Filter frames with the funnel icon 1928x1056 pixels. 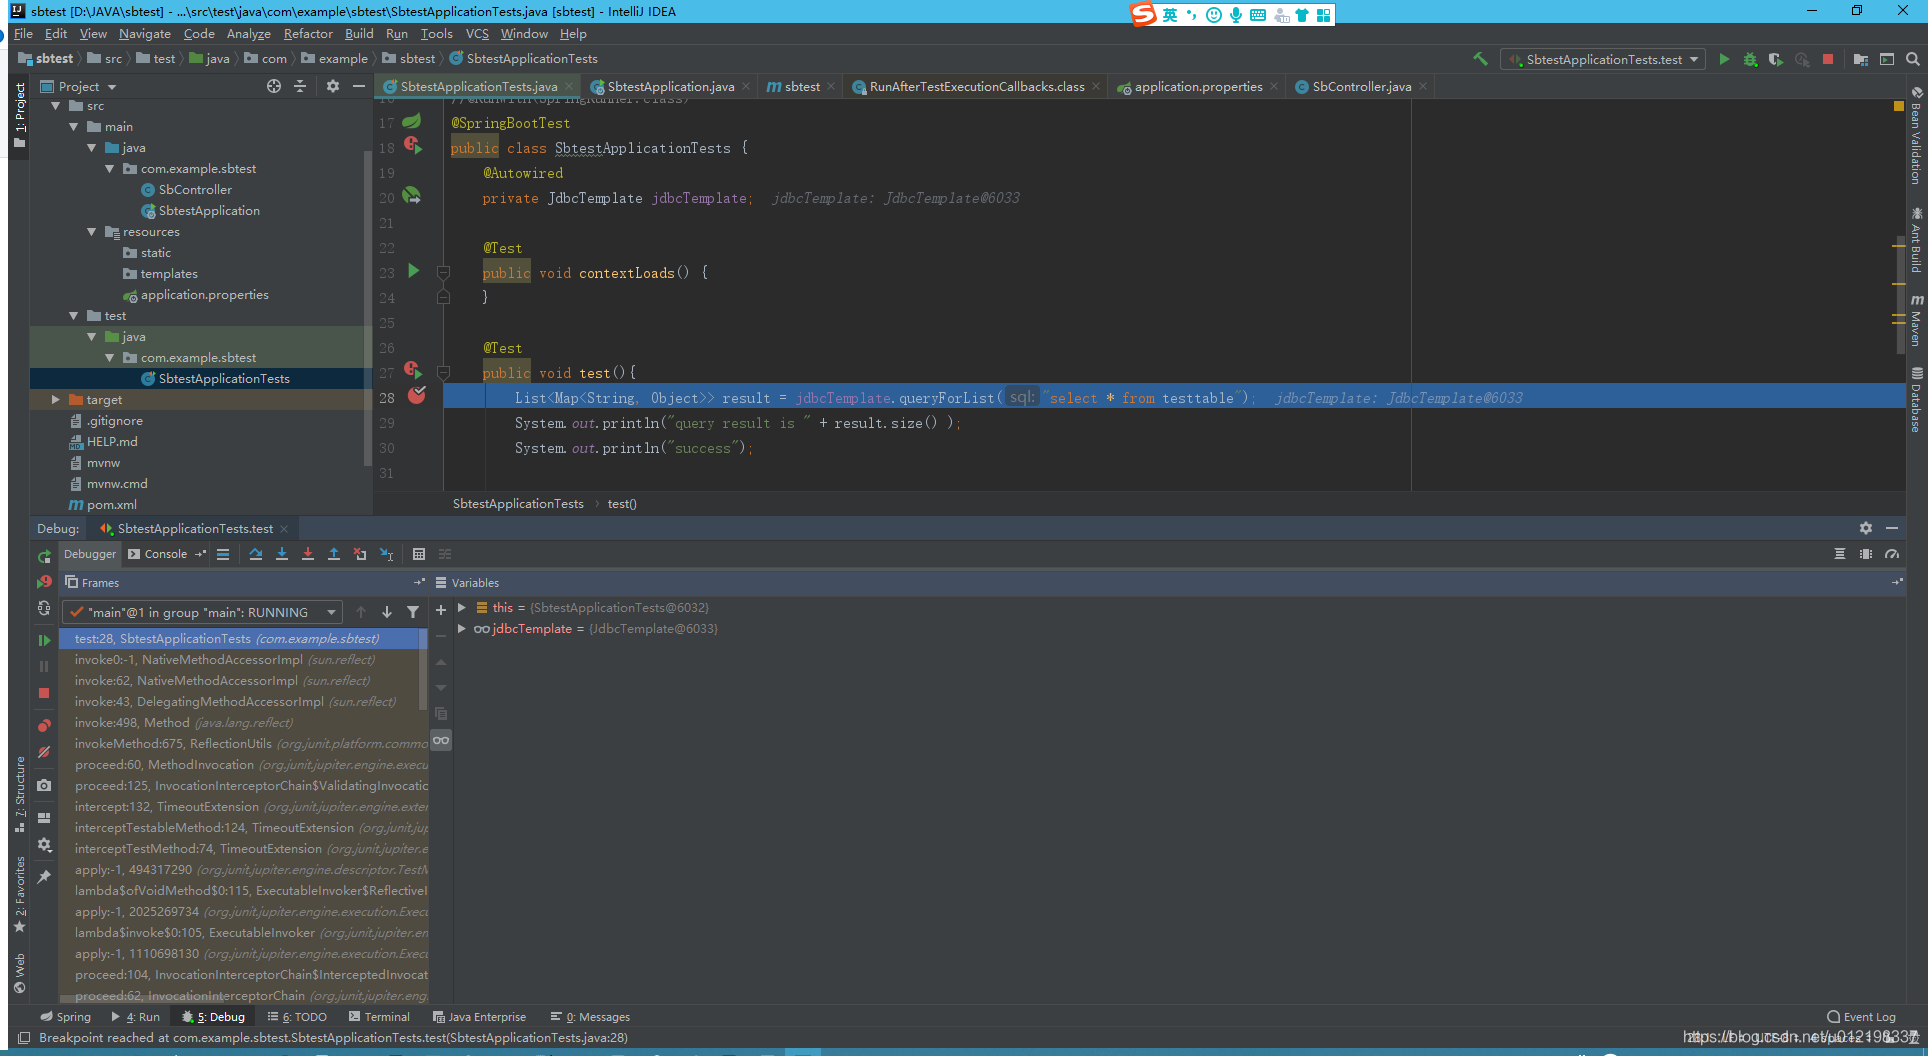click(413, 612)
